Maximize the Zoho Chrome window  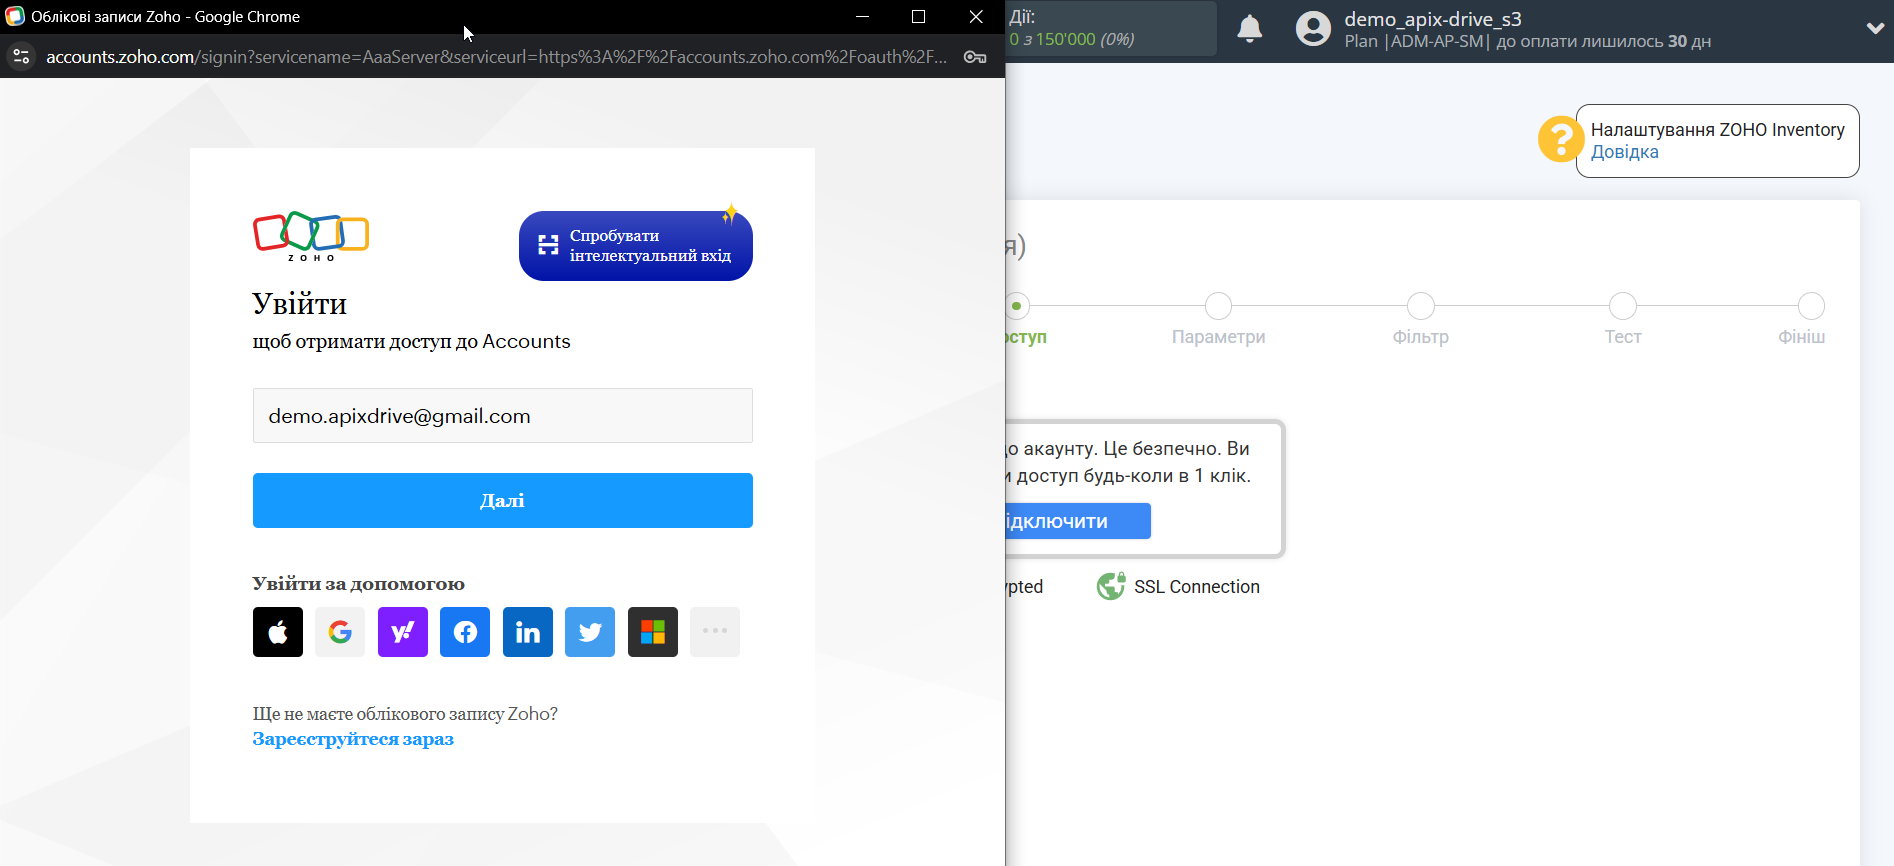pos(919,16)
